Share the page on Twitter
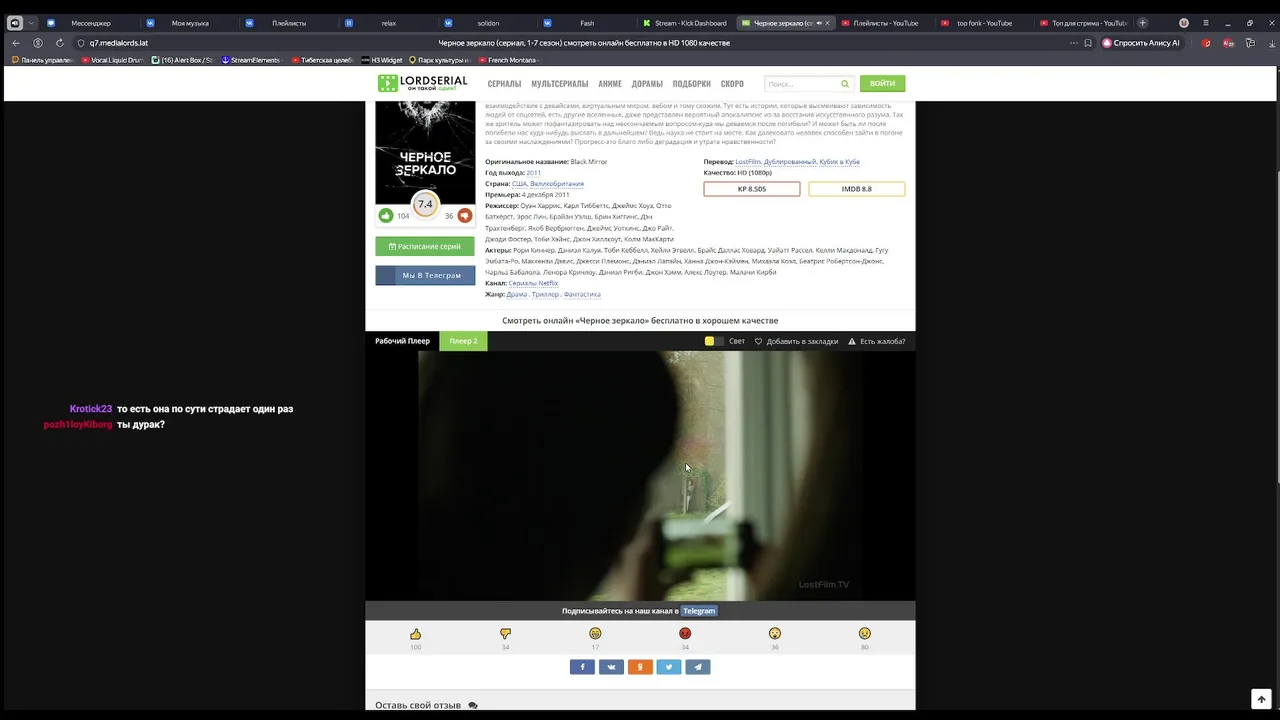The image size is (1280, 720). click(x=669, y=667)
